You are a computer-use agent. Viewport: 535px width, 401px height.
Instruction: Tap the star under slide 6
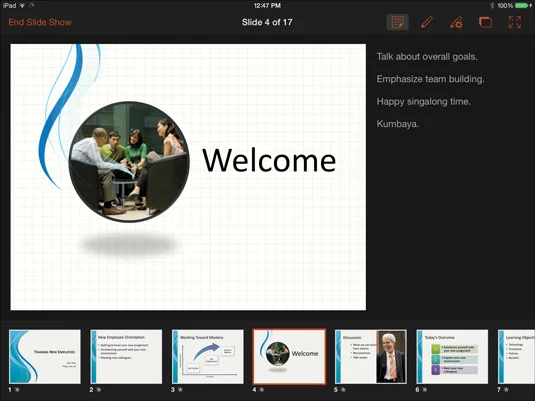pos(425,389)
